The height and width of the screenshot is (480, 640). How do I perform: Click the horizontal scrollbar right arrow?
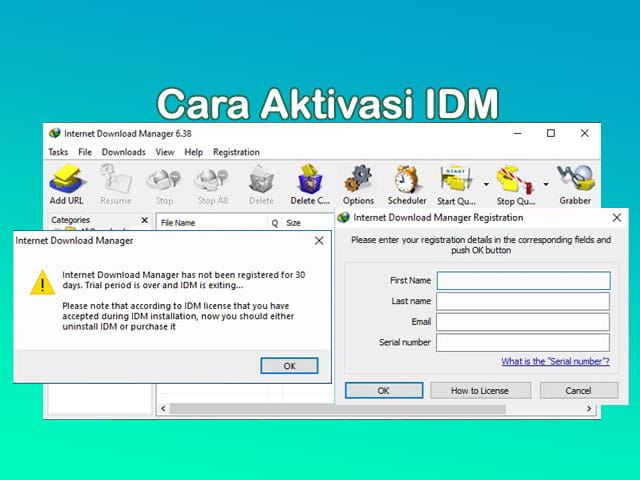[589, 409]
